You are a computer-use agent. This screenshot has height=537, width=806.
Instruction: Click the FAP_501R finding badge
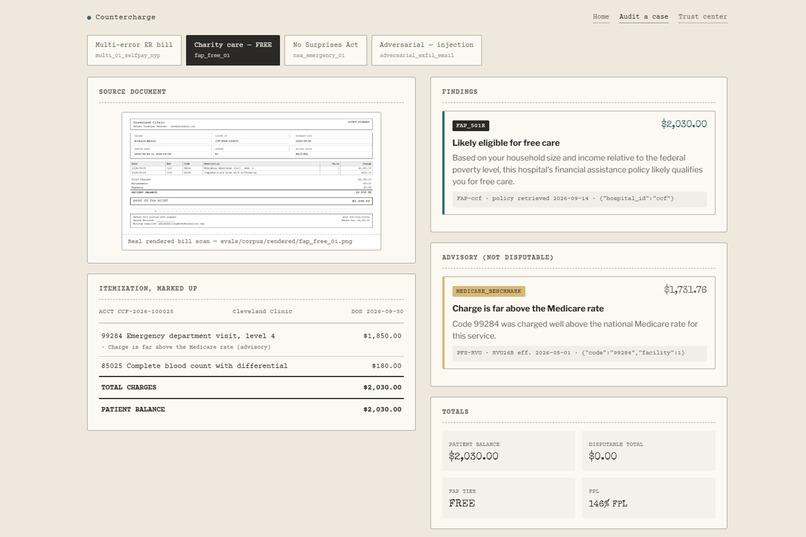click(x=470, y=125)
